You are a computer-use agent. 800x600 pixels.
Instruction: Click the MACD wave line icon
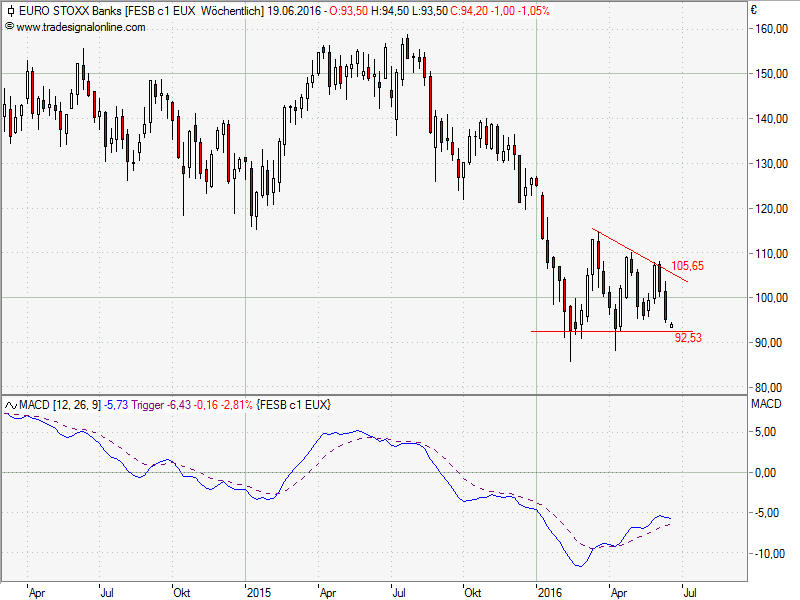(11, 404)
